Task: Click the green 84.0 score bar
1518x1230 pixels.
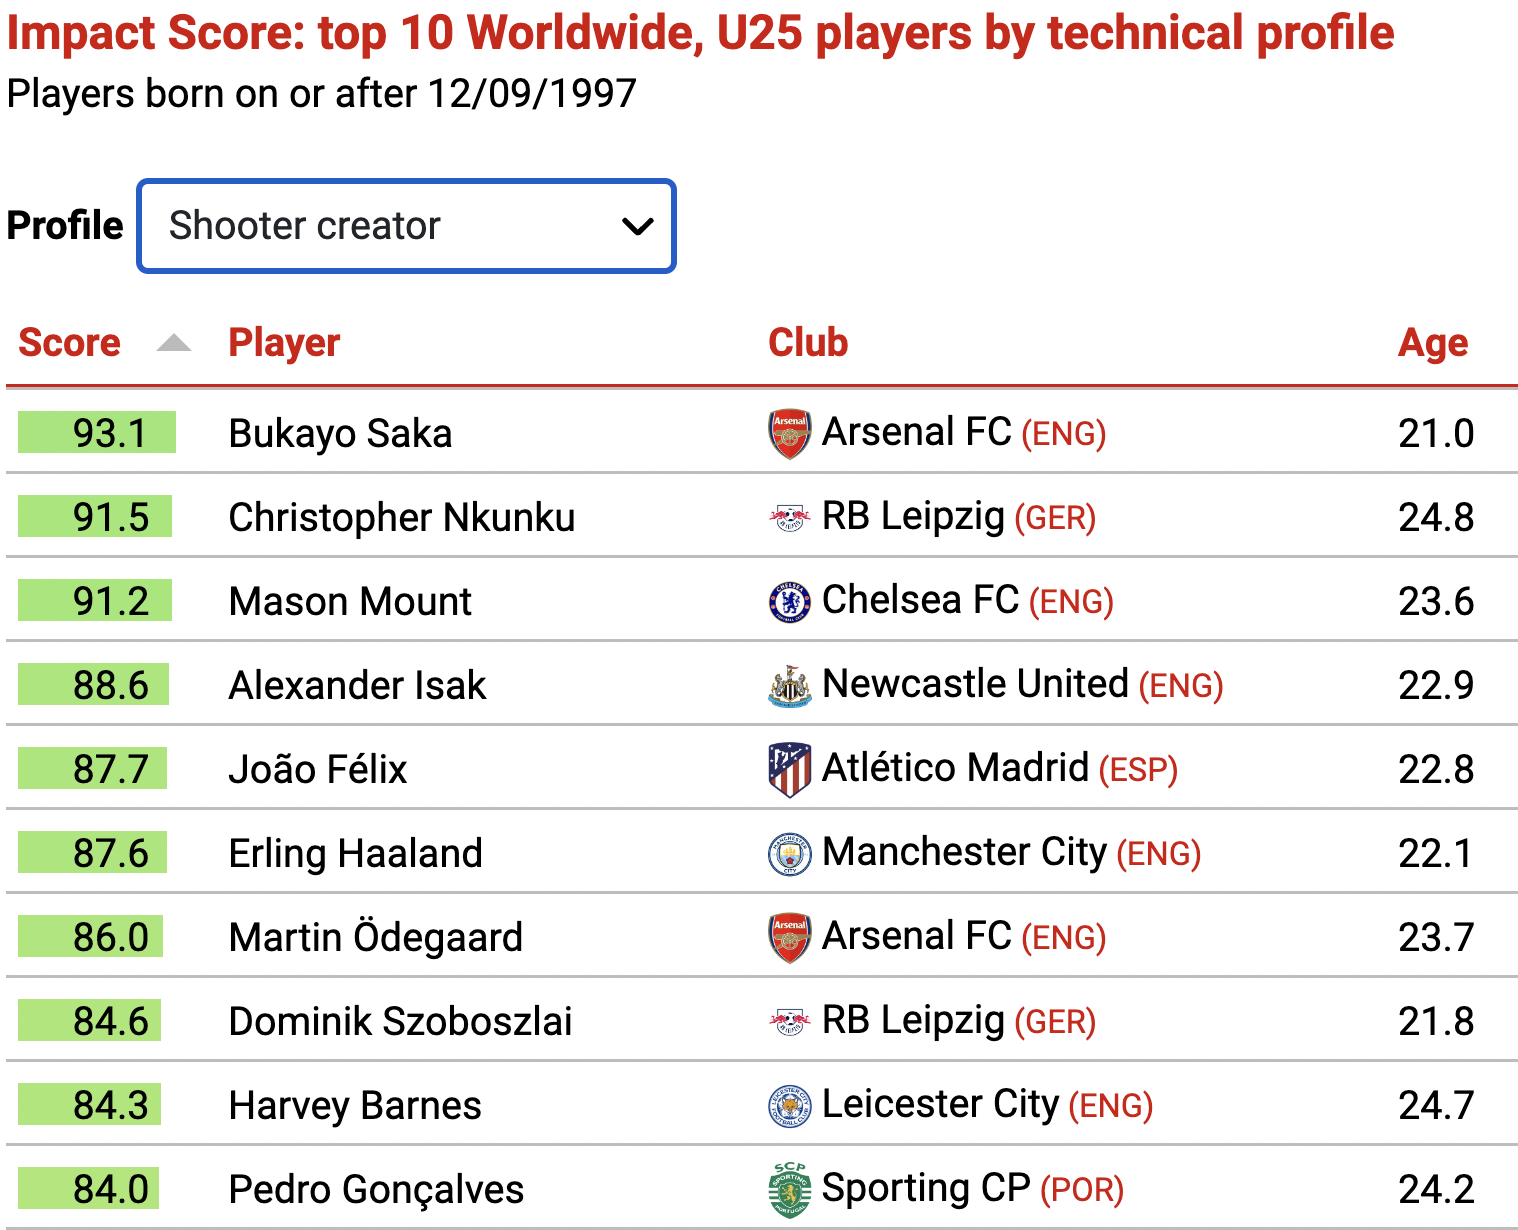Action: click(x=88, y=1188)
